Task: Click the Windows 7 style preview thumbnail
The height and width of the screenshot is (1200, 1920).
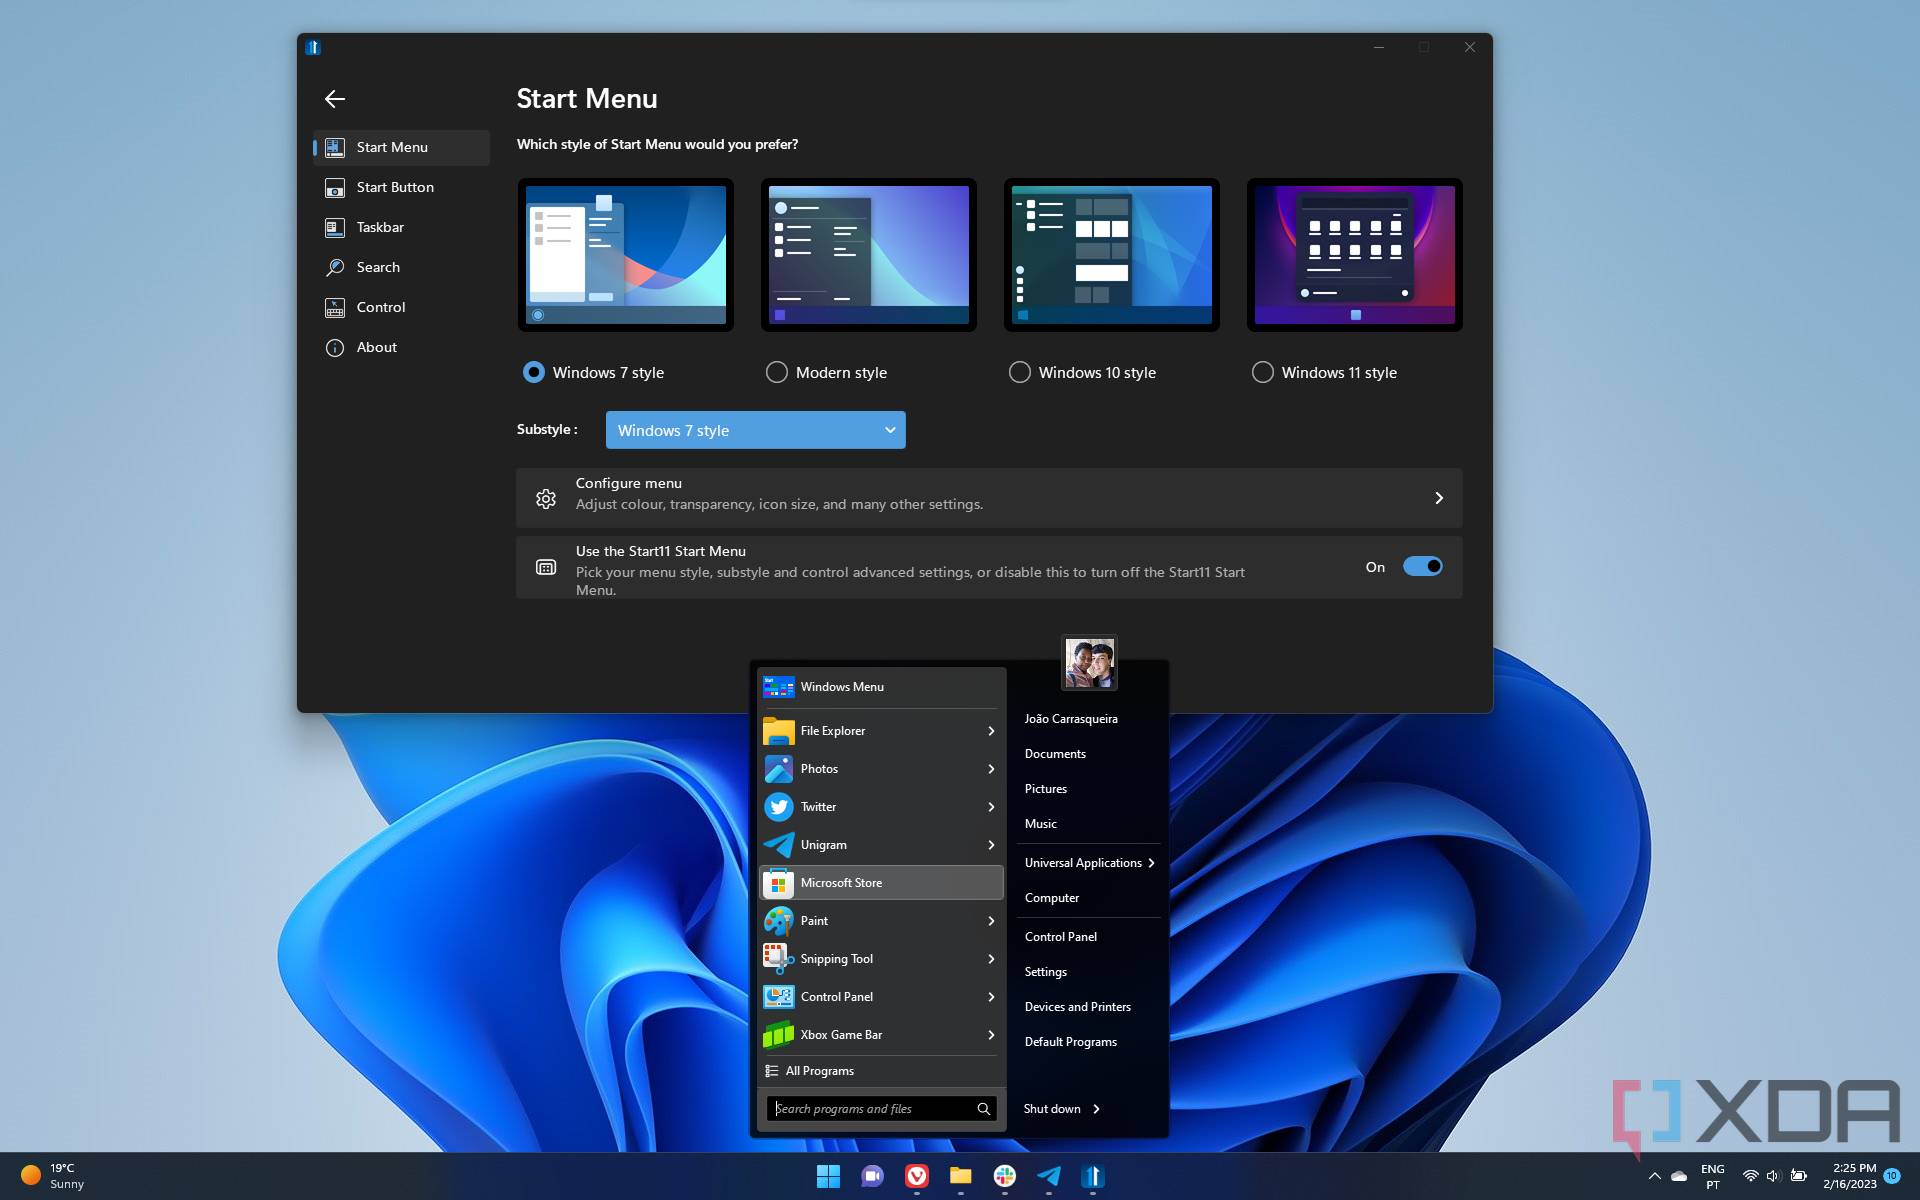Action: click(626, 255)
